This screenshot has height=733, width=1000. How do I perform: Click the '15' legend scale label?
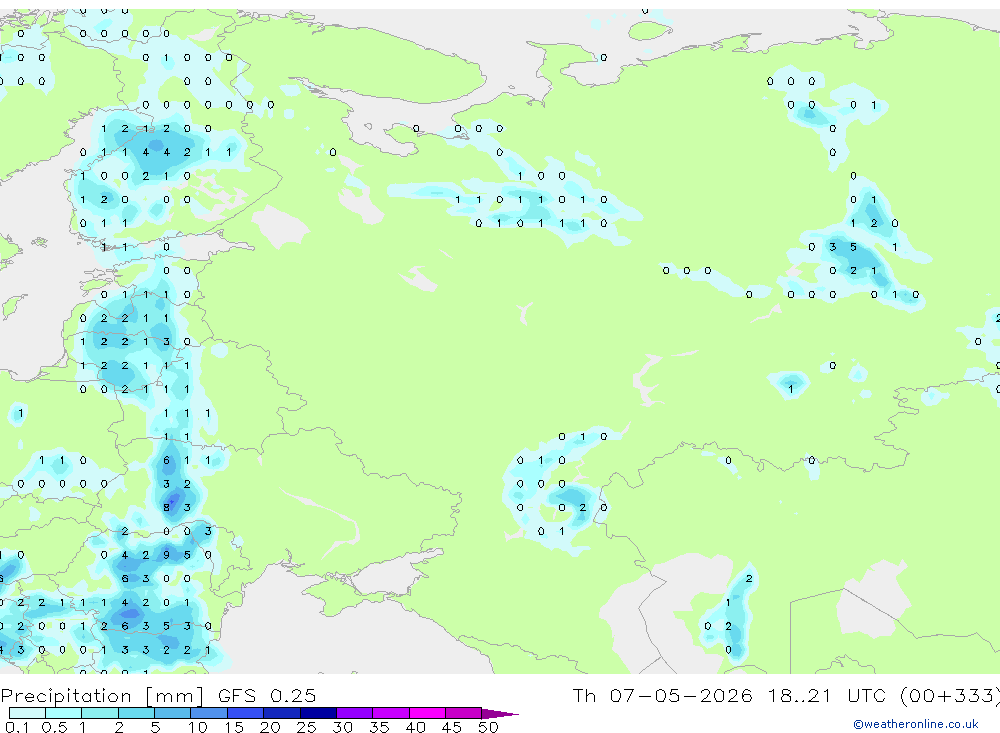tap(233, 727)
